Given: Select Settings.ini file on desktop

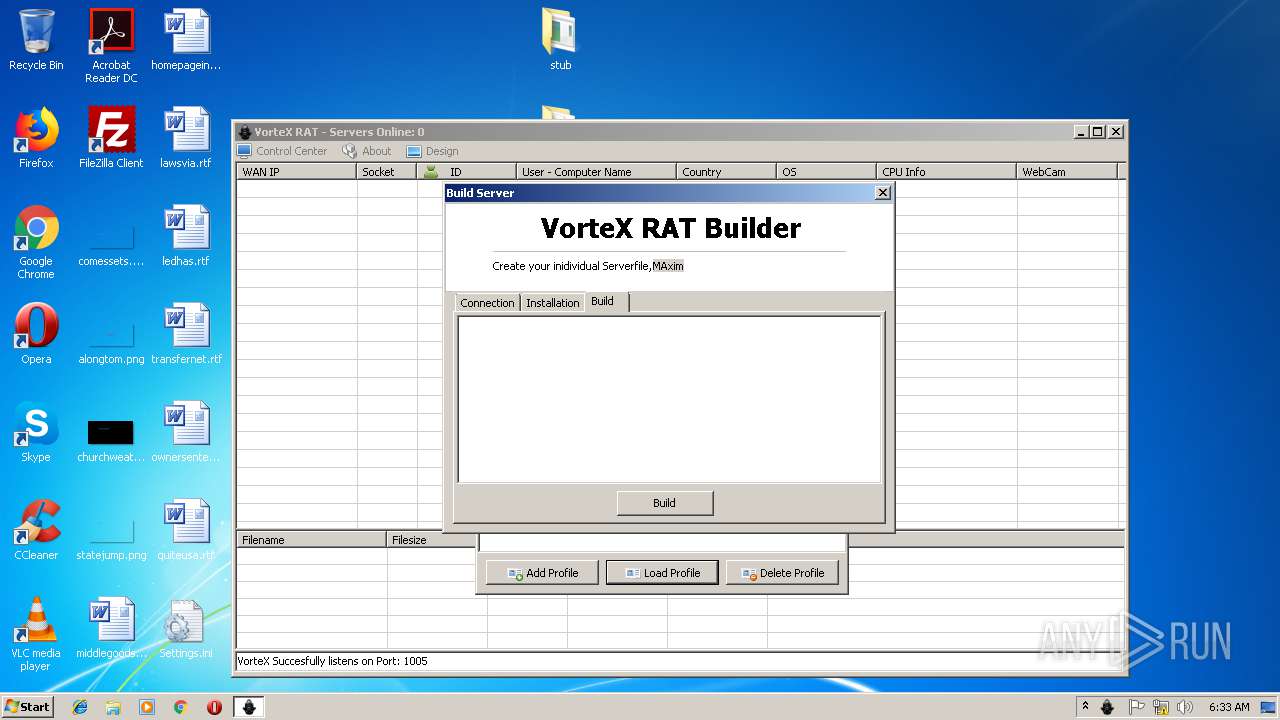Looking at the screenshot, I should tap(186, 628).
